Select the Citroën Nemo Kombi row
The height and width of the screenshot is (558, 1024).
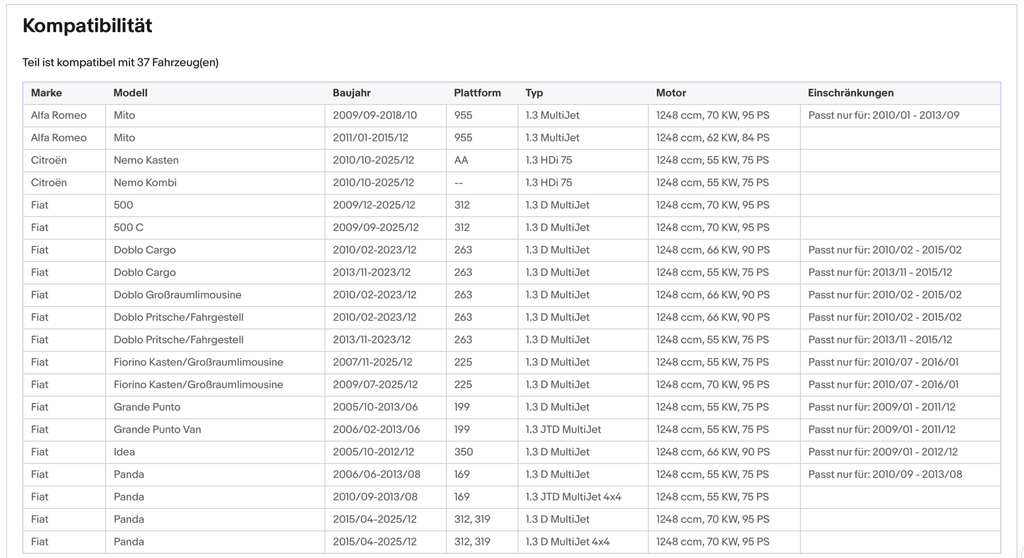(x=511, y=182)
